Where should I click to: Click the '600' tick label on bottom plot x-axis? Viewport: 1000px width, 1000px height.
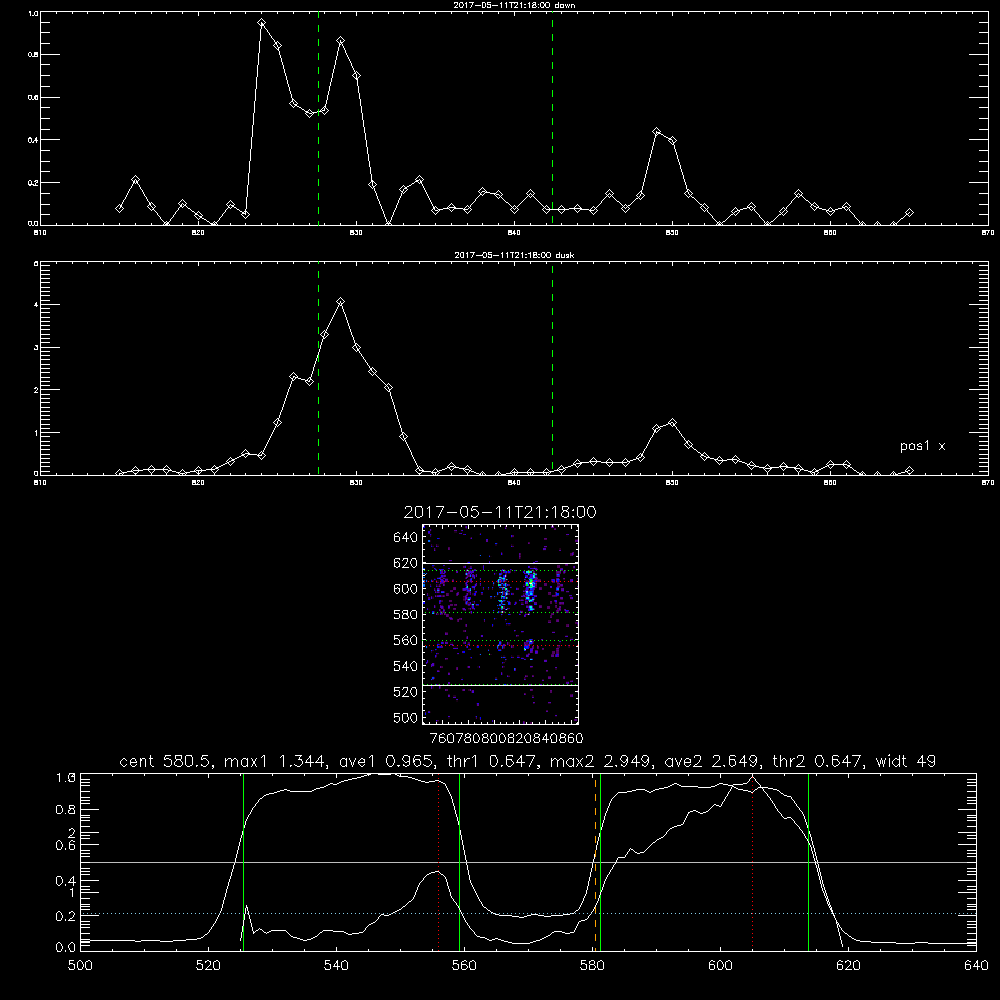[x=720, y=966]
